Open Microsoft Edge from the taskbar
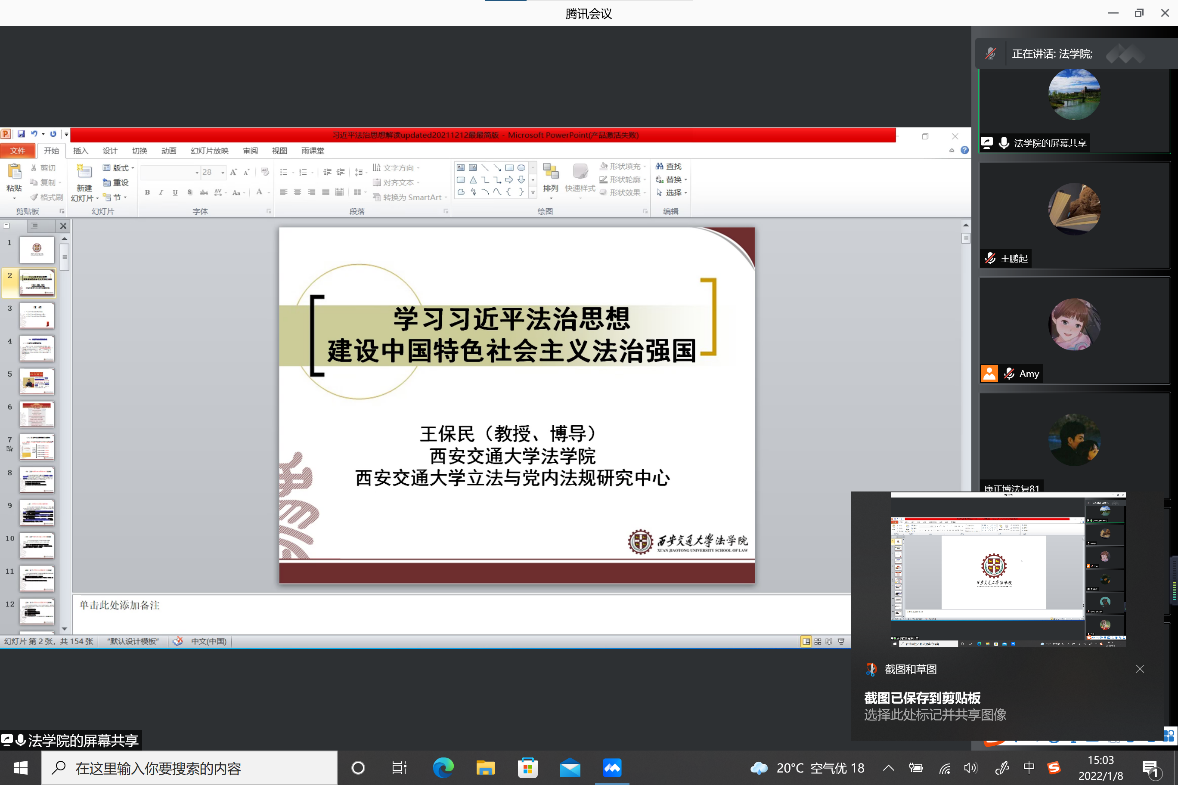The image size is (1178, 785). tap(443, 768)
